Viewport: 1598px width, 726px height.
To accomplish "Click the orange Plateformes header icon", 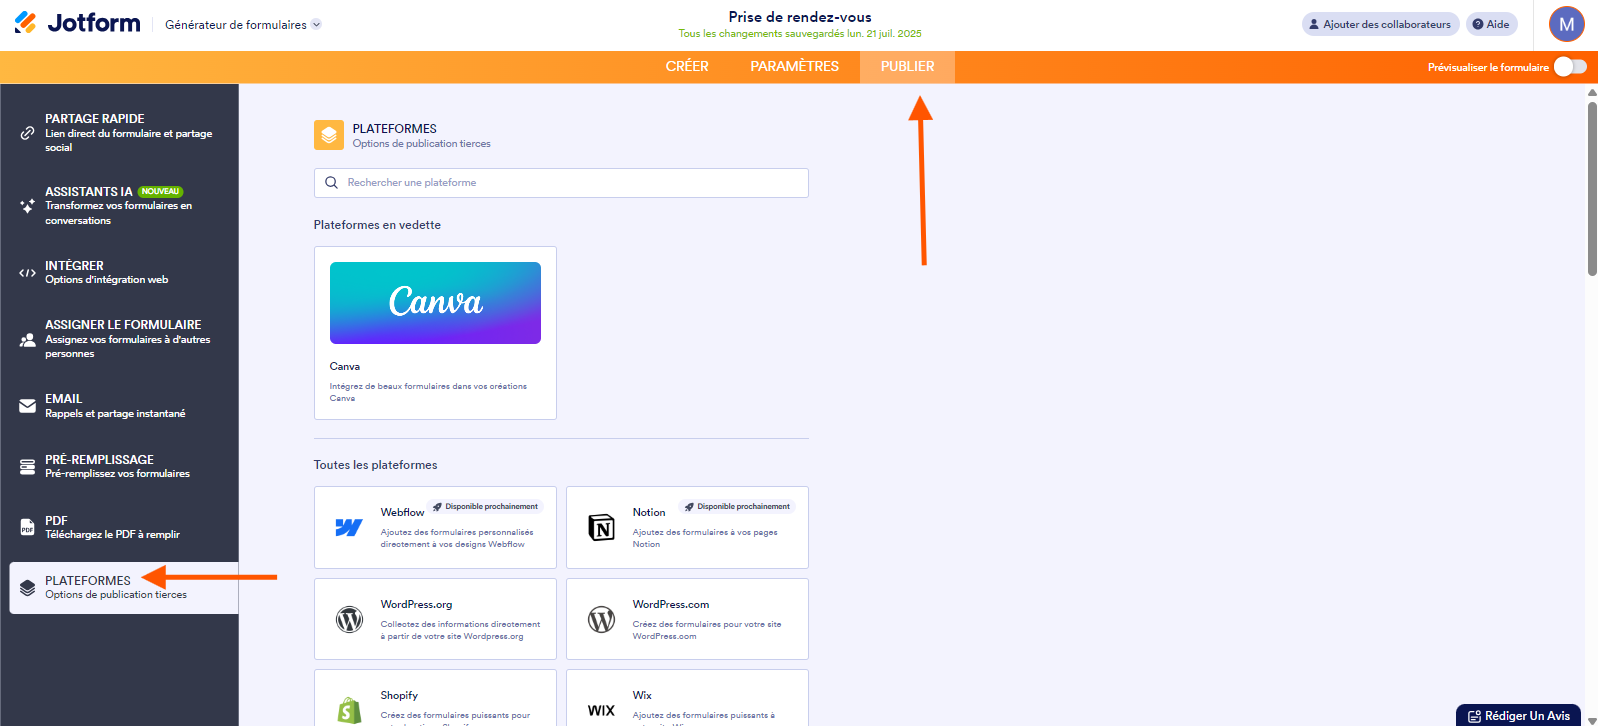I will tap(329, 135).
